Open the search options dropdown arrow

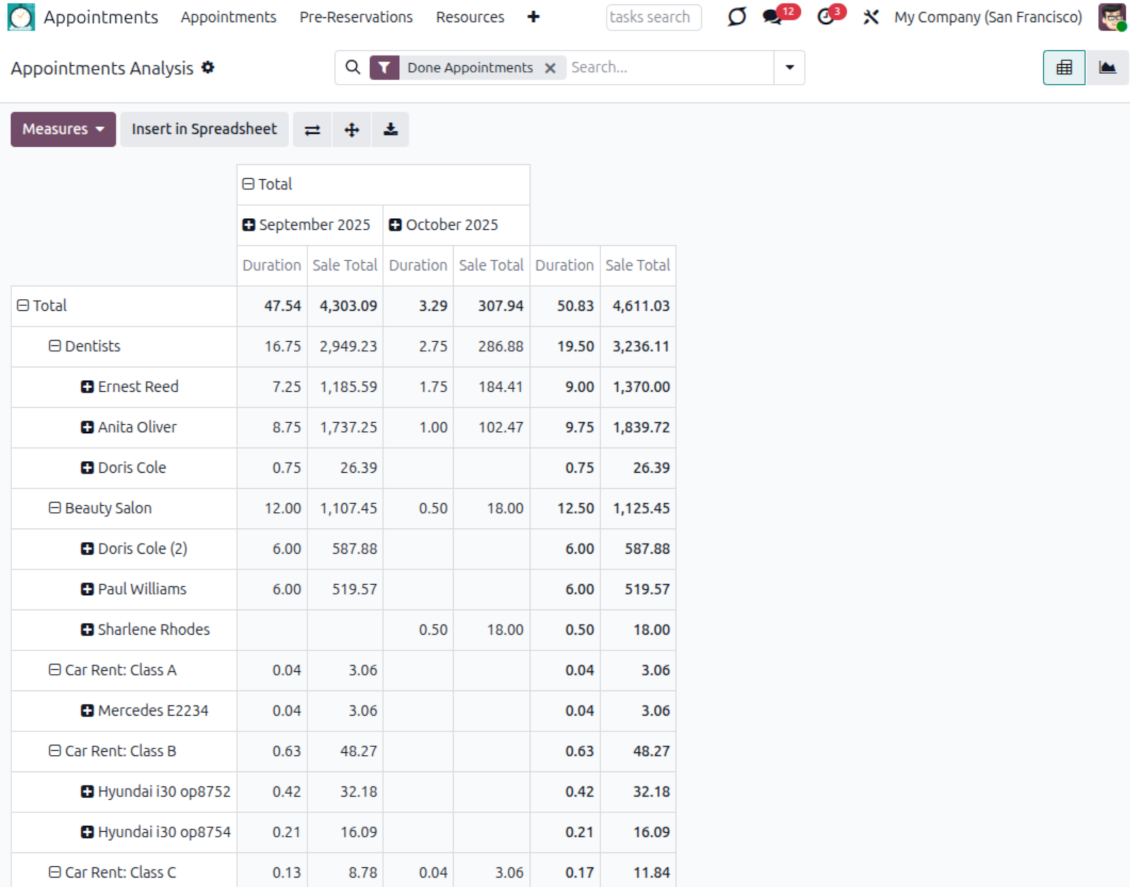789,68
